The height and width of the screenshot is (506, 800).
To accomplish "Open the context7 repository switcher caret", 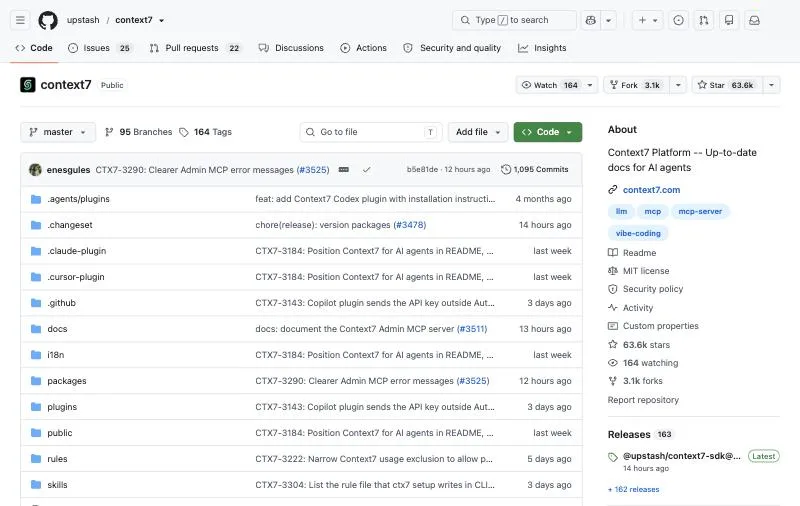I will [161, 20].
